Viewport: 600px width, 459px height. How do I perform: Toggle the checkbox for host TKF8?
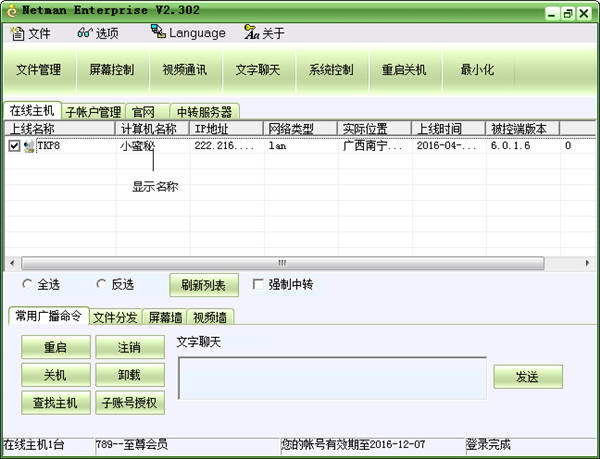(x=14, y=146)
